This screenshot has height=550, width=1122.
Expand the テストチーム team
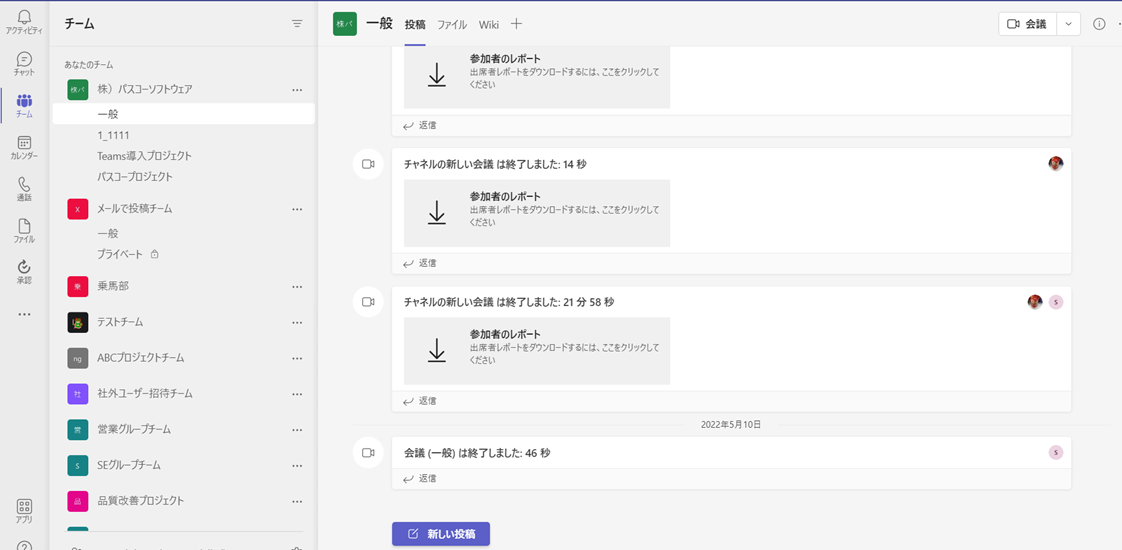coord(120,323)
